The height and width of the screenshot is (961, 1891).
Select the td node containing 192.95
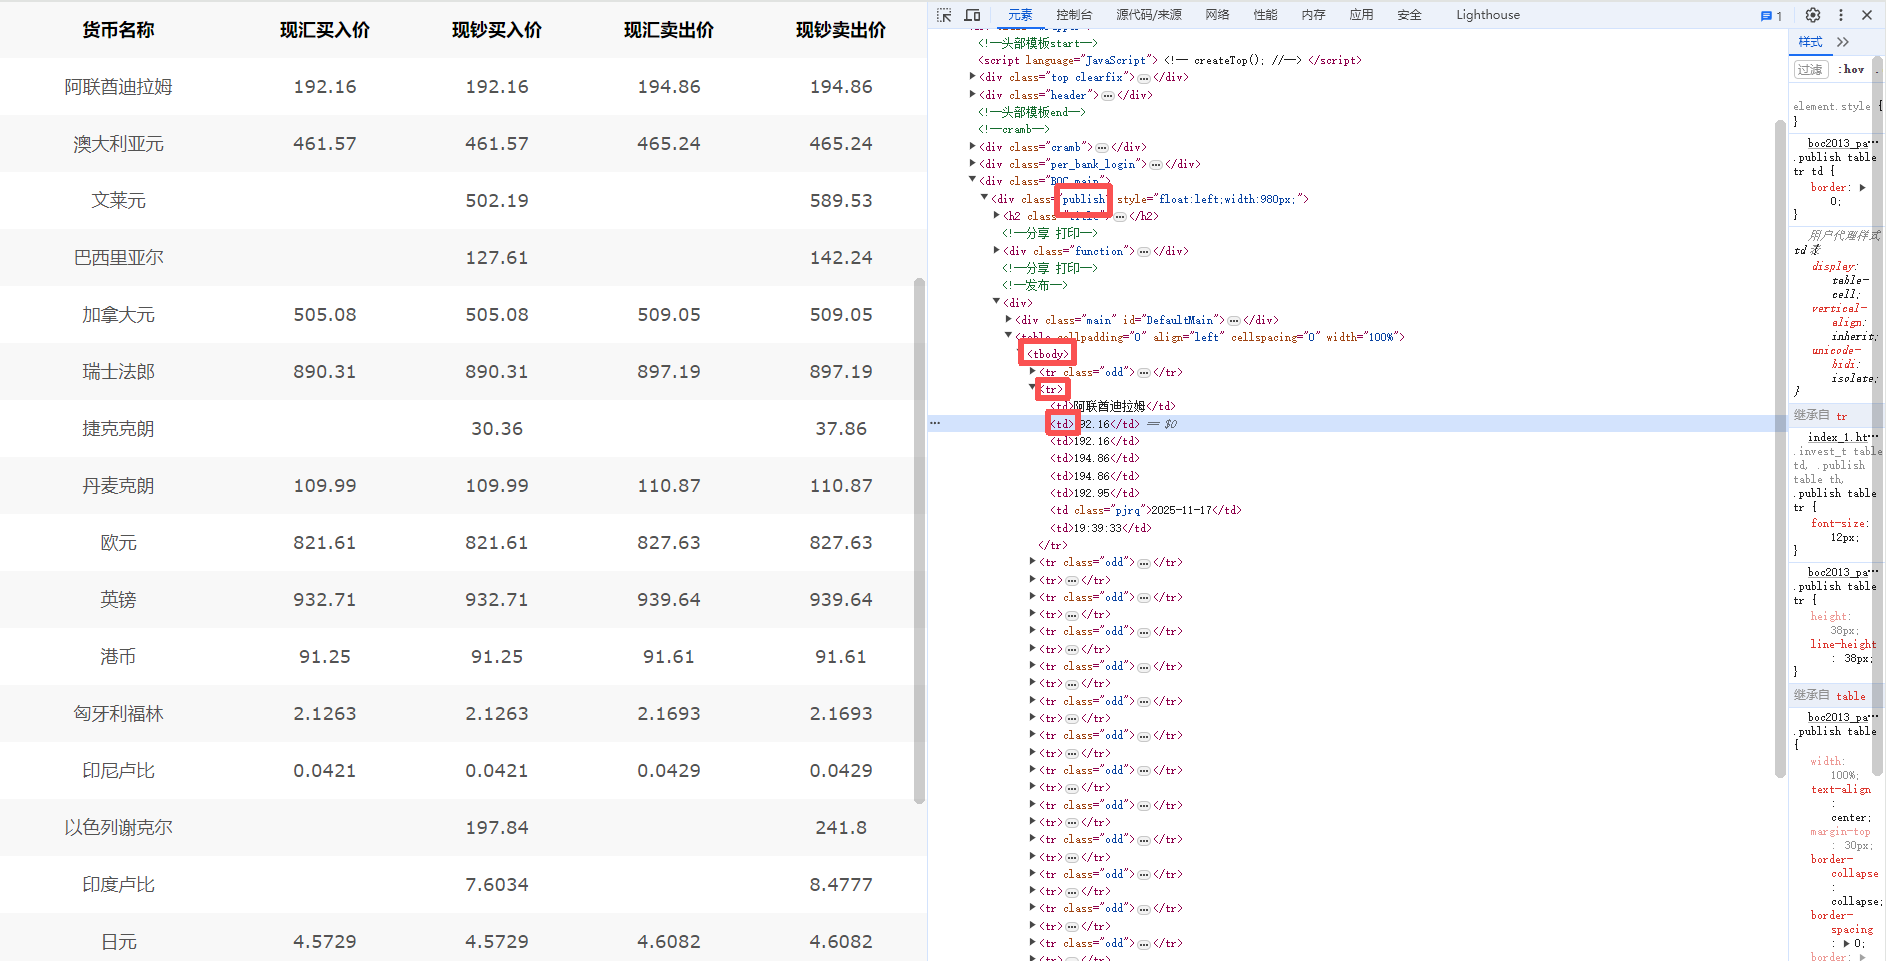point(1095,493)
